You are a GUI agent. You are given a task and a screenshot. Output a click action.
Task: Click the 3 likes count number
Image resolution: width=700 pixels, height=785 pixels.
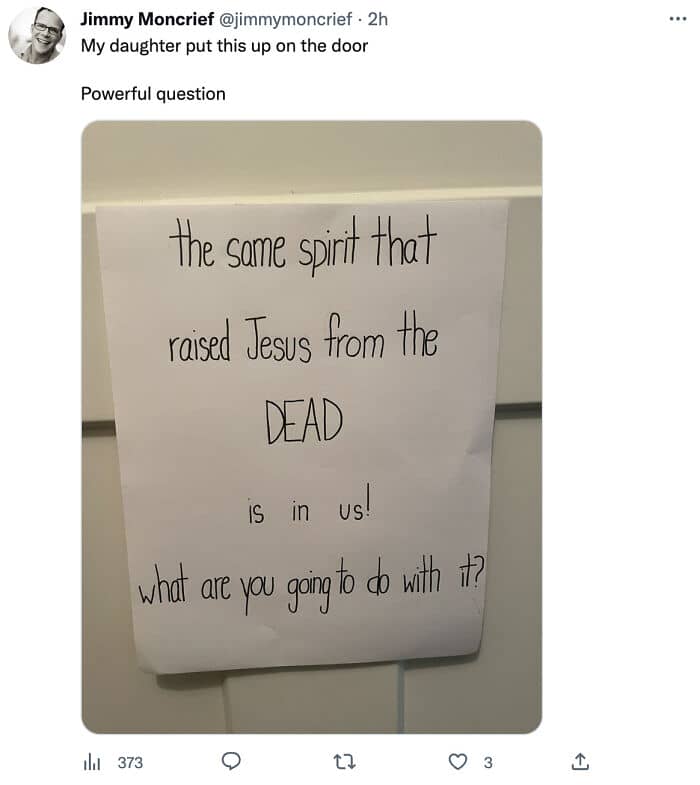488,762
